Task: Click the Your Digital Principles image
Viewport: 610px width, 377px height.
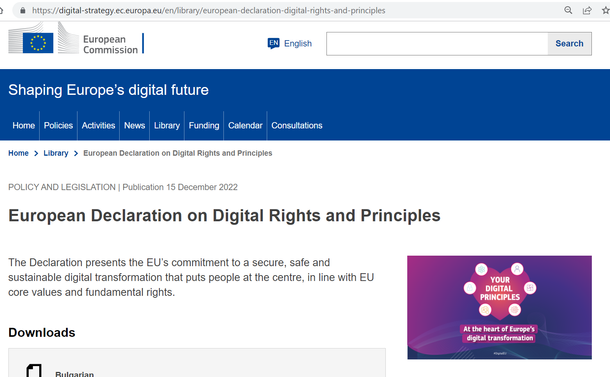Action: 500,307
